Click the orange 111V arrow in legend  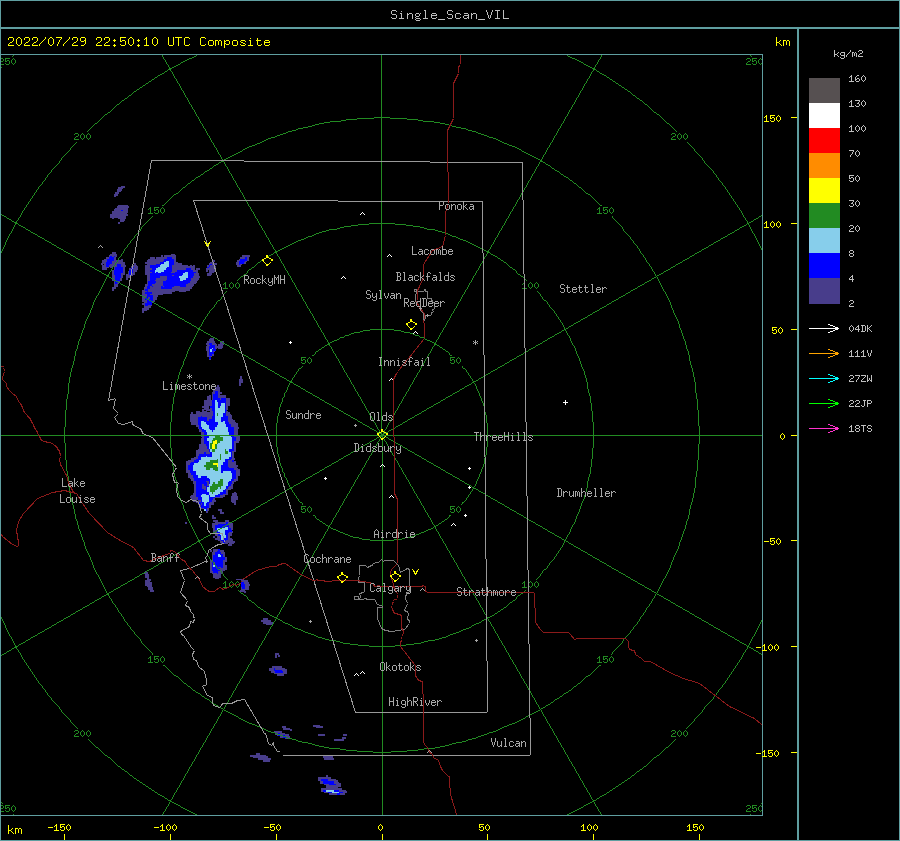824,354
